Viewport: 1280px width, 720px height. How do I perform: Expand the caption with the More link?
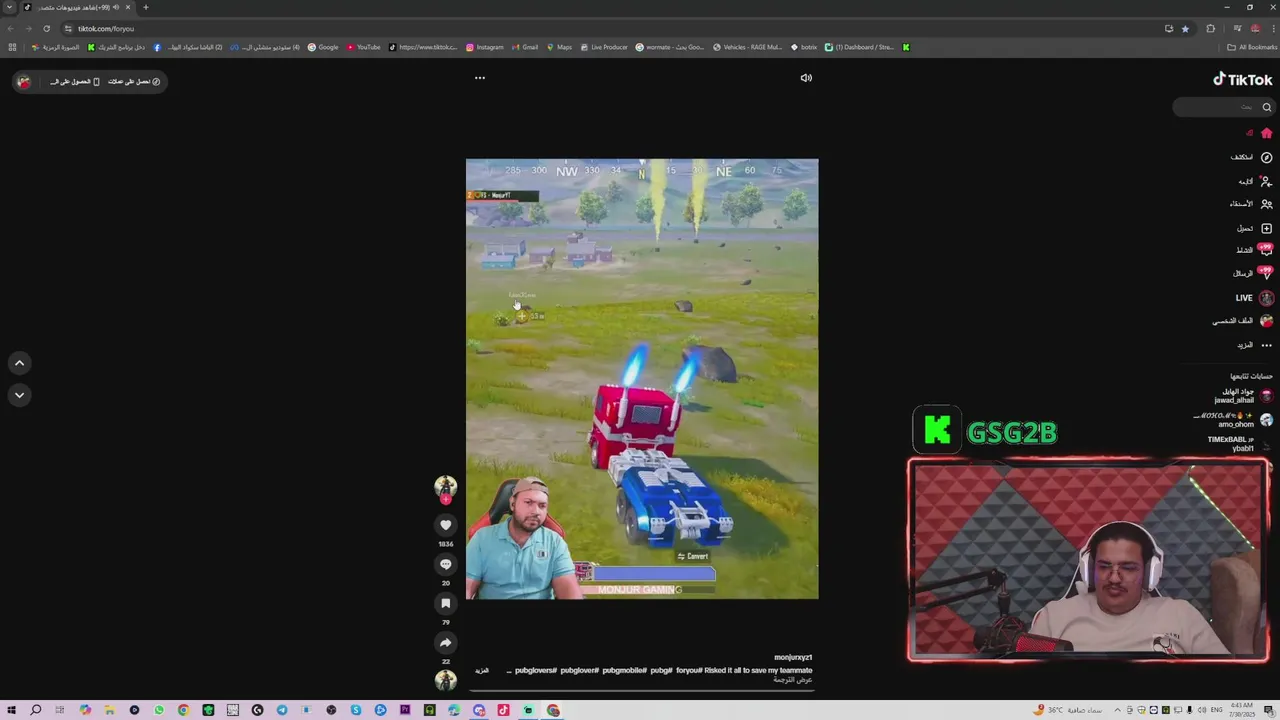tap(482, 670)
